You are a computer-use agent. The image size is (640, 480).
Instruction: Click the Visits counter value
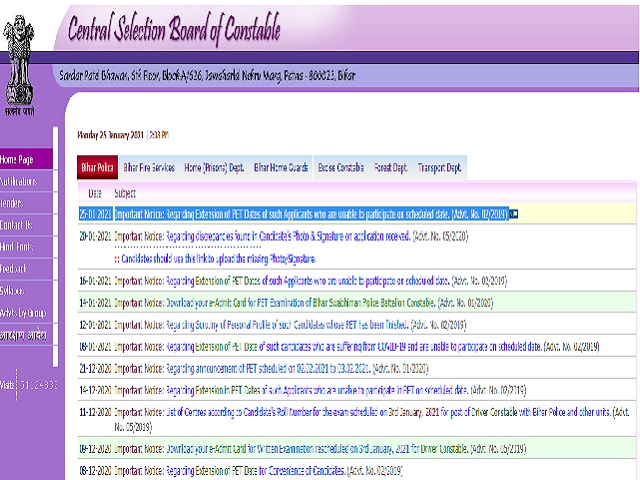click(39, 385)
